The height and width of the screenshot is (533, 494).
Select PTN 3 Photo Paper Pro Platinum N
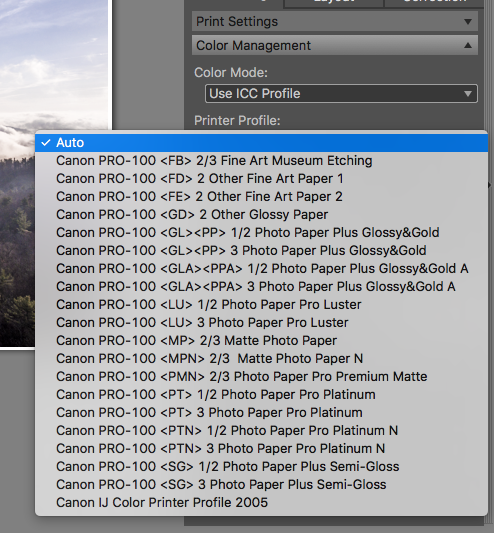(261, 449)
